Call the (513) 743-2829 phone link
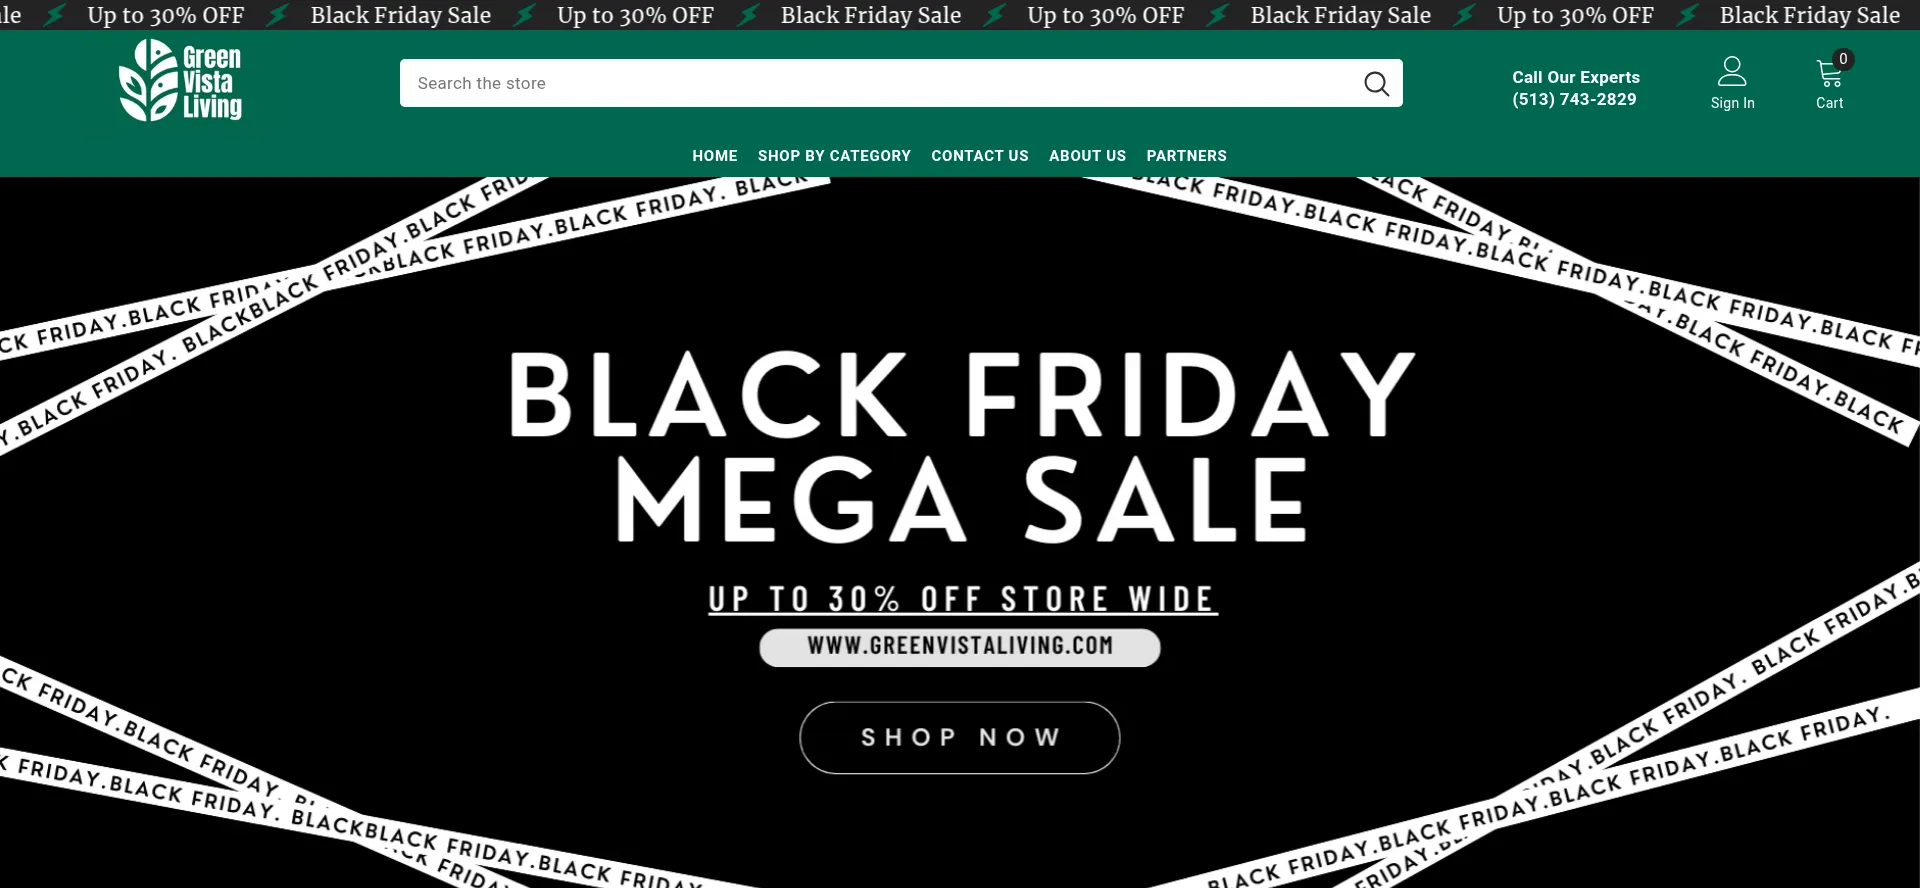 tap(1574, 99)
